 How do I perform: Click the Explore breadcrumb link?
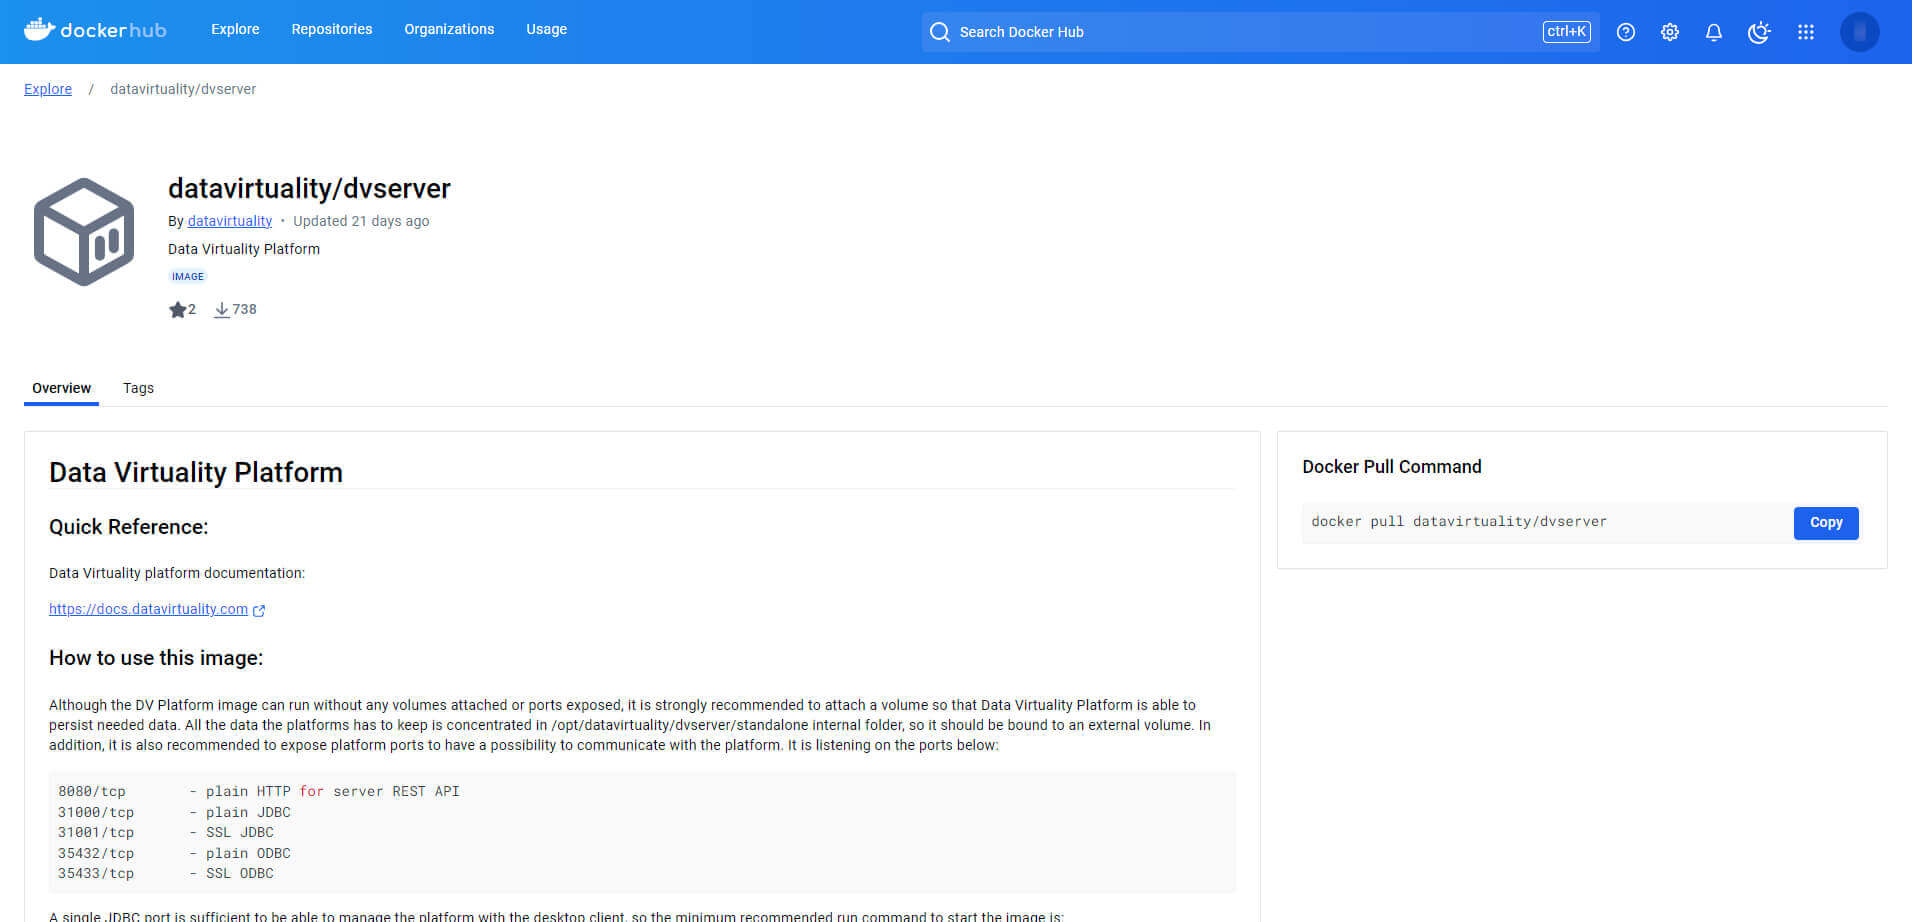[x=48, y=89]
